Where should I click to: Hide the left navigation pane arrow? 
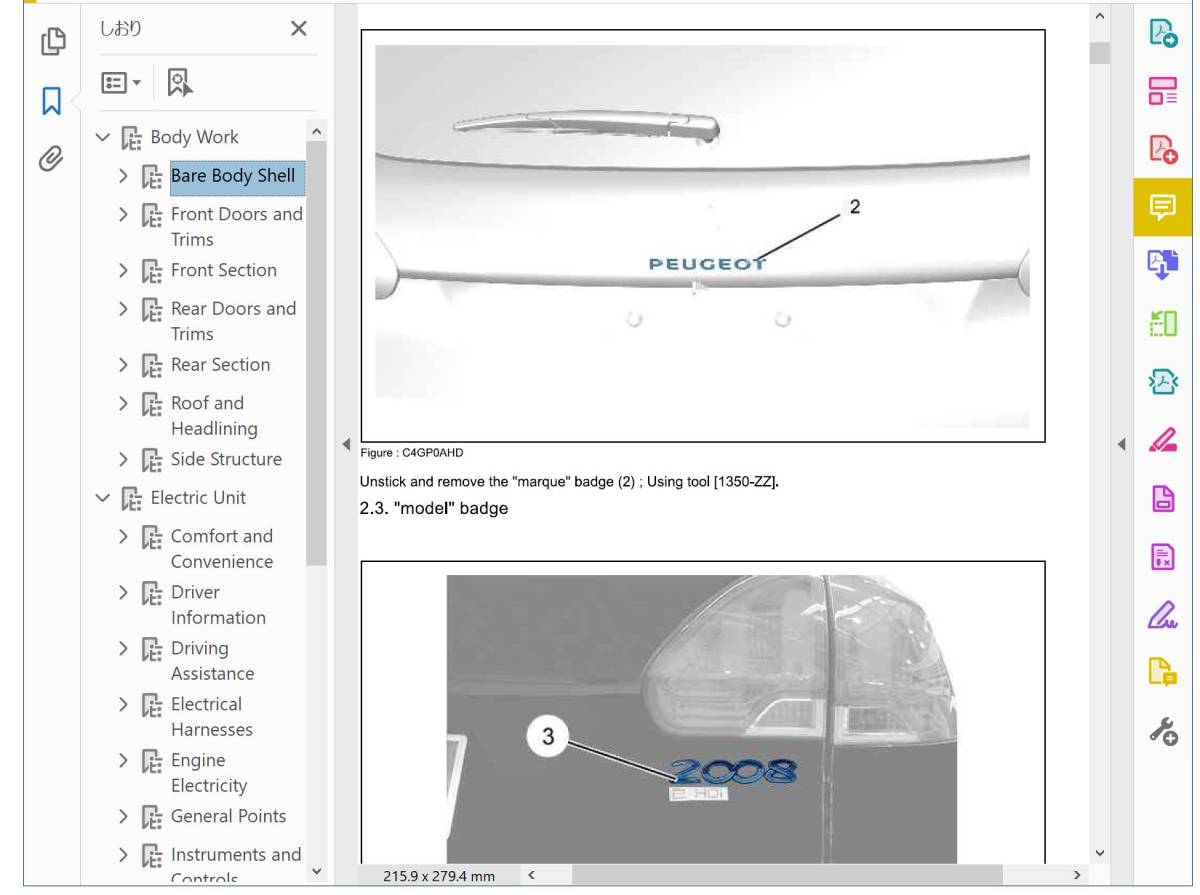pyautogui.click(x=345, y=443)
